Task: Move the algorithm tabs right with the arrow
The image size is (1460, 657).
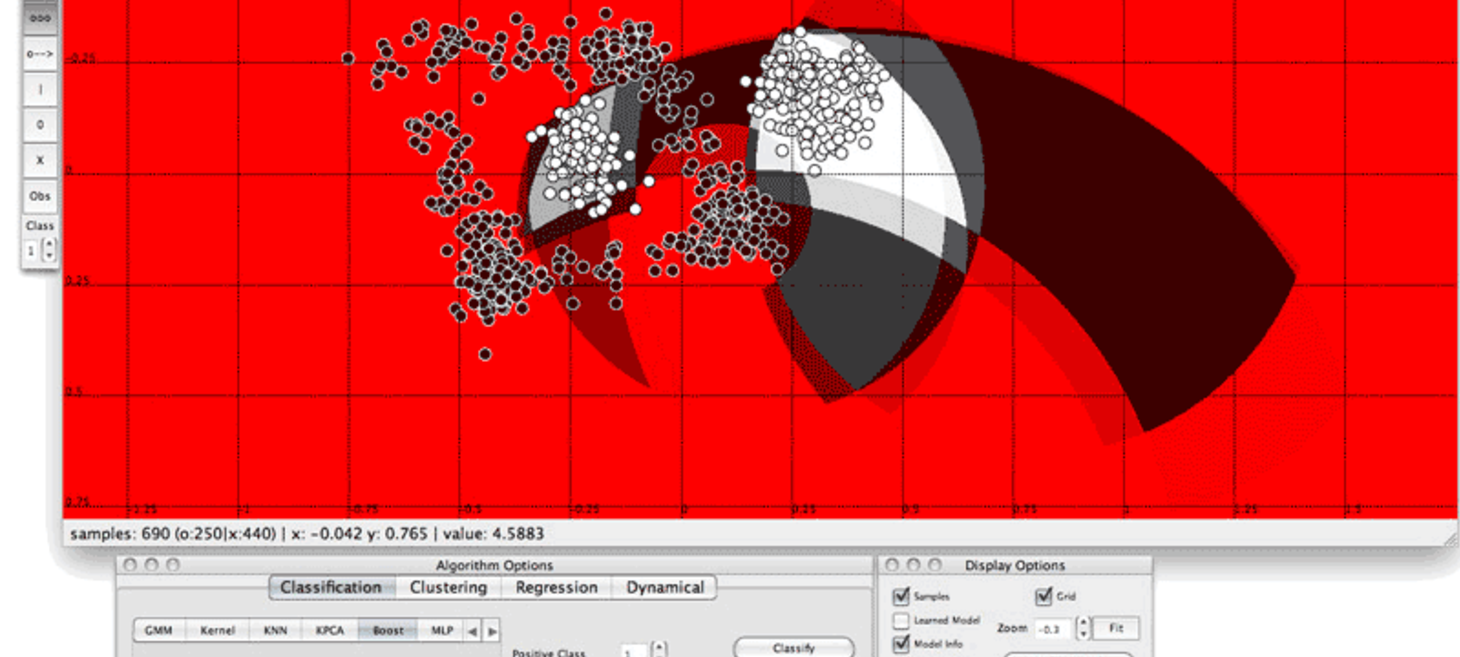Action: (x=490, y=630)
